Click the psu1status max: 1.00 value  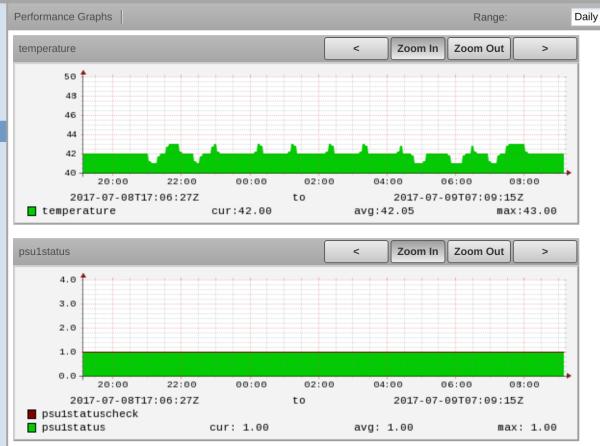[x=527, y=427]
